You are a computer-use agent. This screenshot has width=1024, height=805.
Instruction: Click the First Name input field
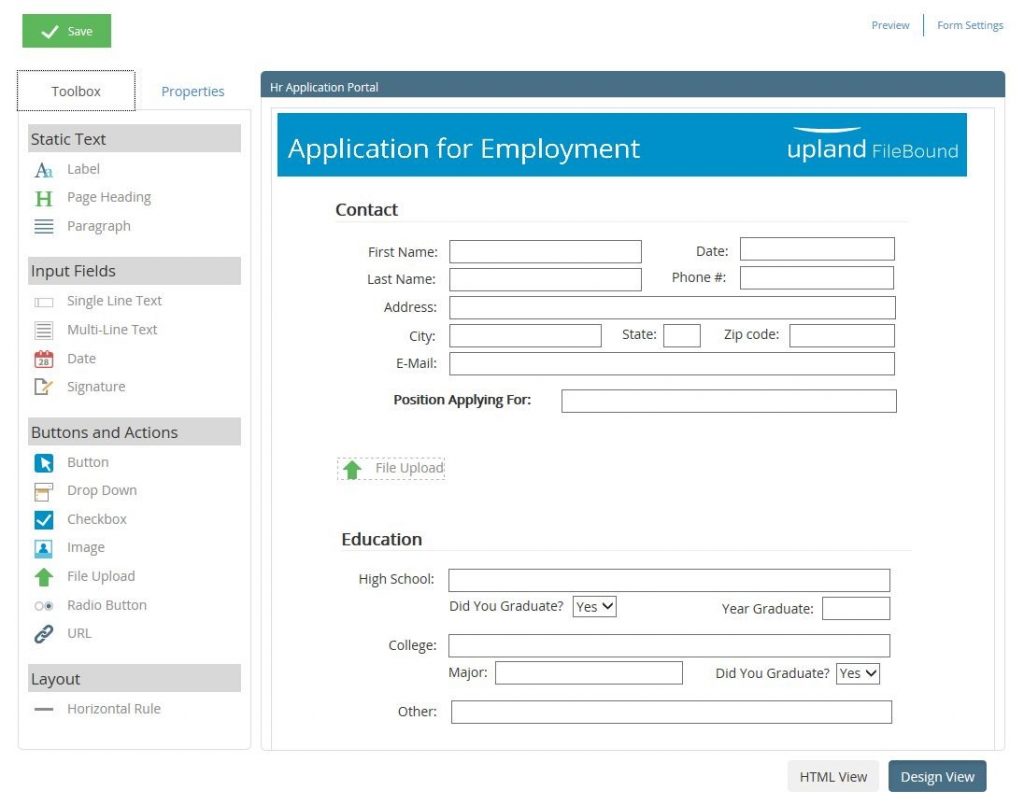tap(545, 251)
